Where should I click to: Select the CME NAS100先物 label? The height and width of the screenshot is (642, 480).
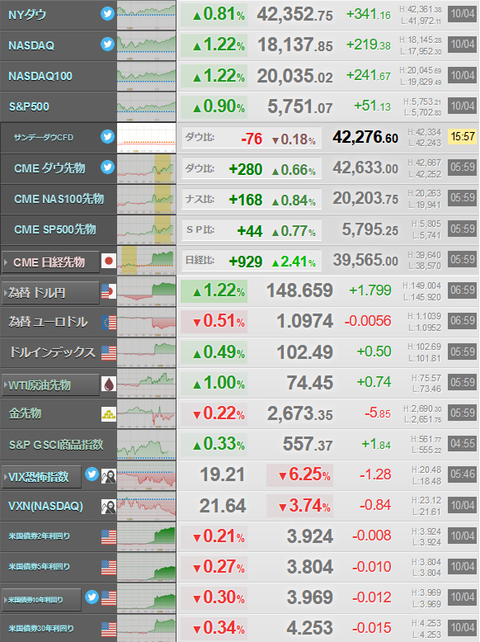tap(59, 199)
